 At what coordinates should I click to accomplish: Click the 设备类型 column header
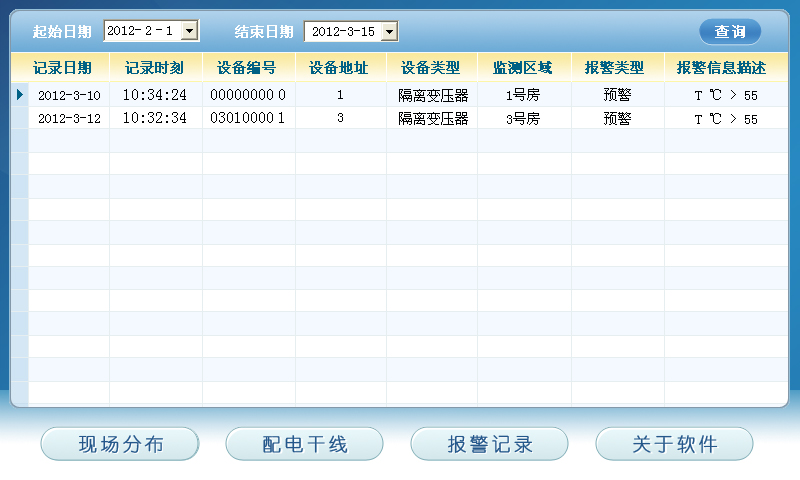(431, 68)
